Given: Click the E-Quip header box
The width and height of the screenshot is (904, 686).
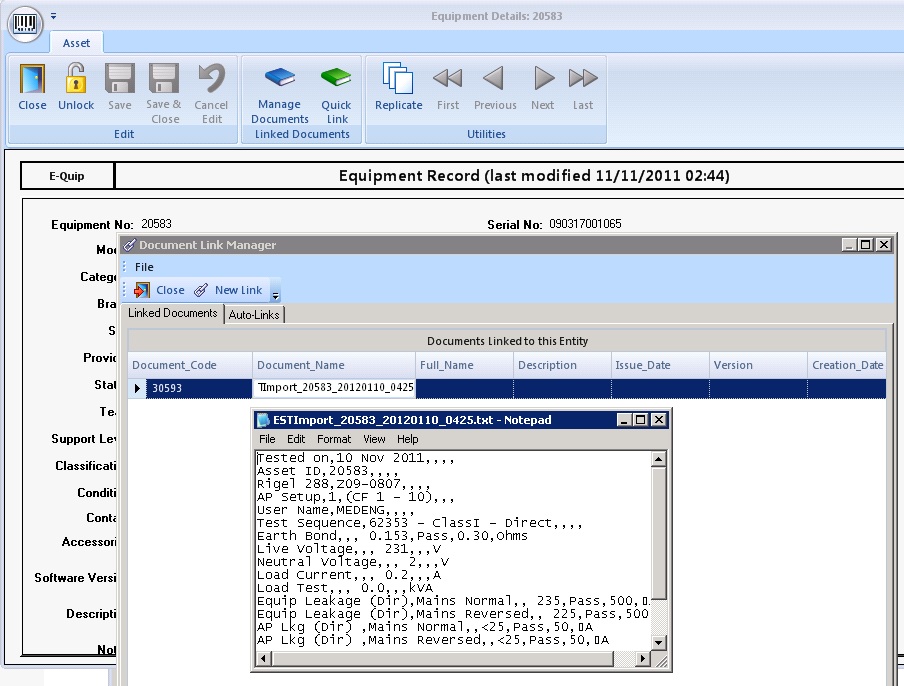Looking at the screenshot, I should click(x=67, y=176).
